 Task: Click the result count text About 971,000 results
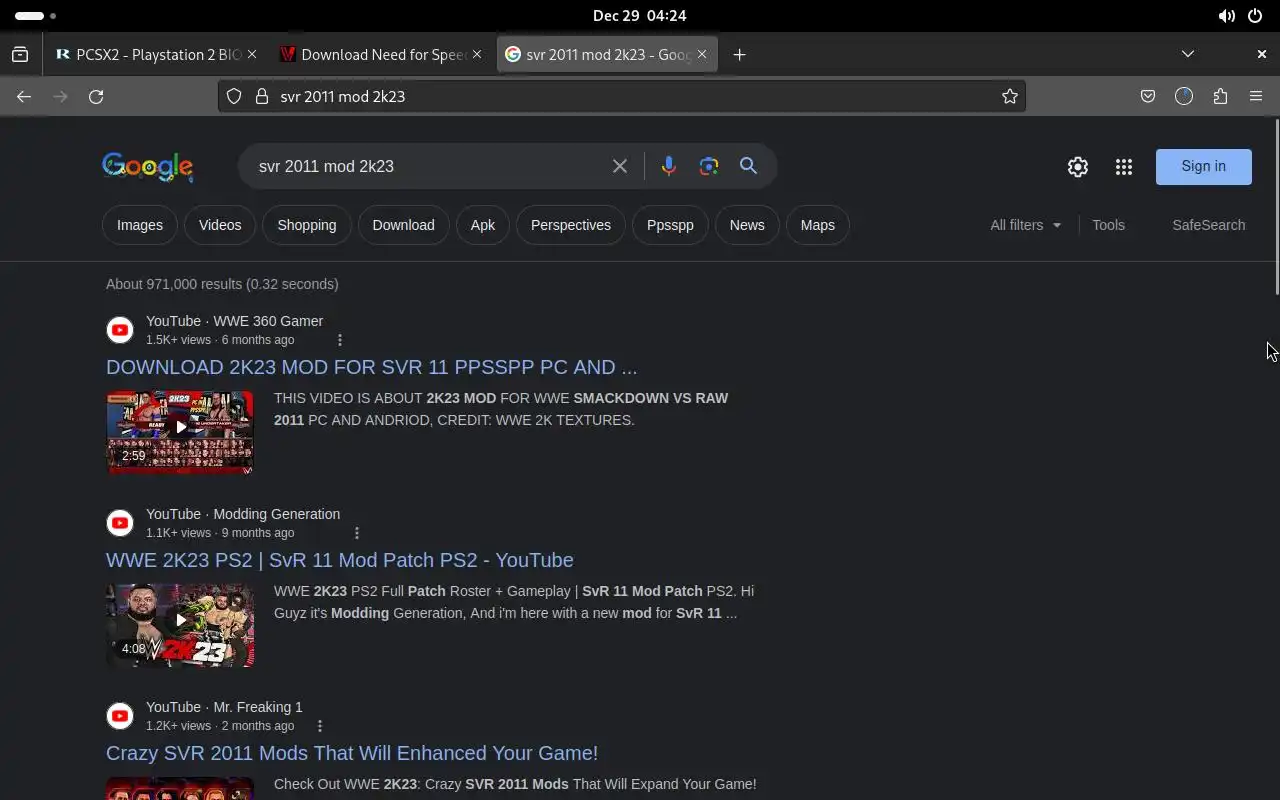222,284
